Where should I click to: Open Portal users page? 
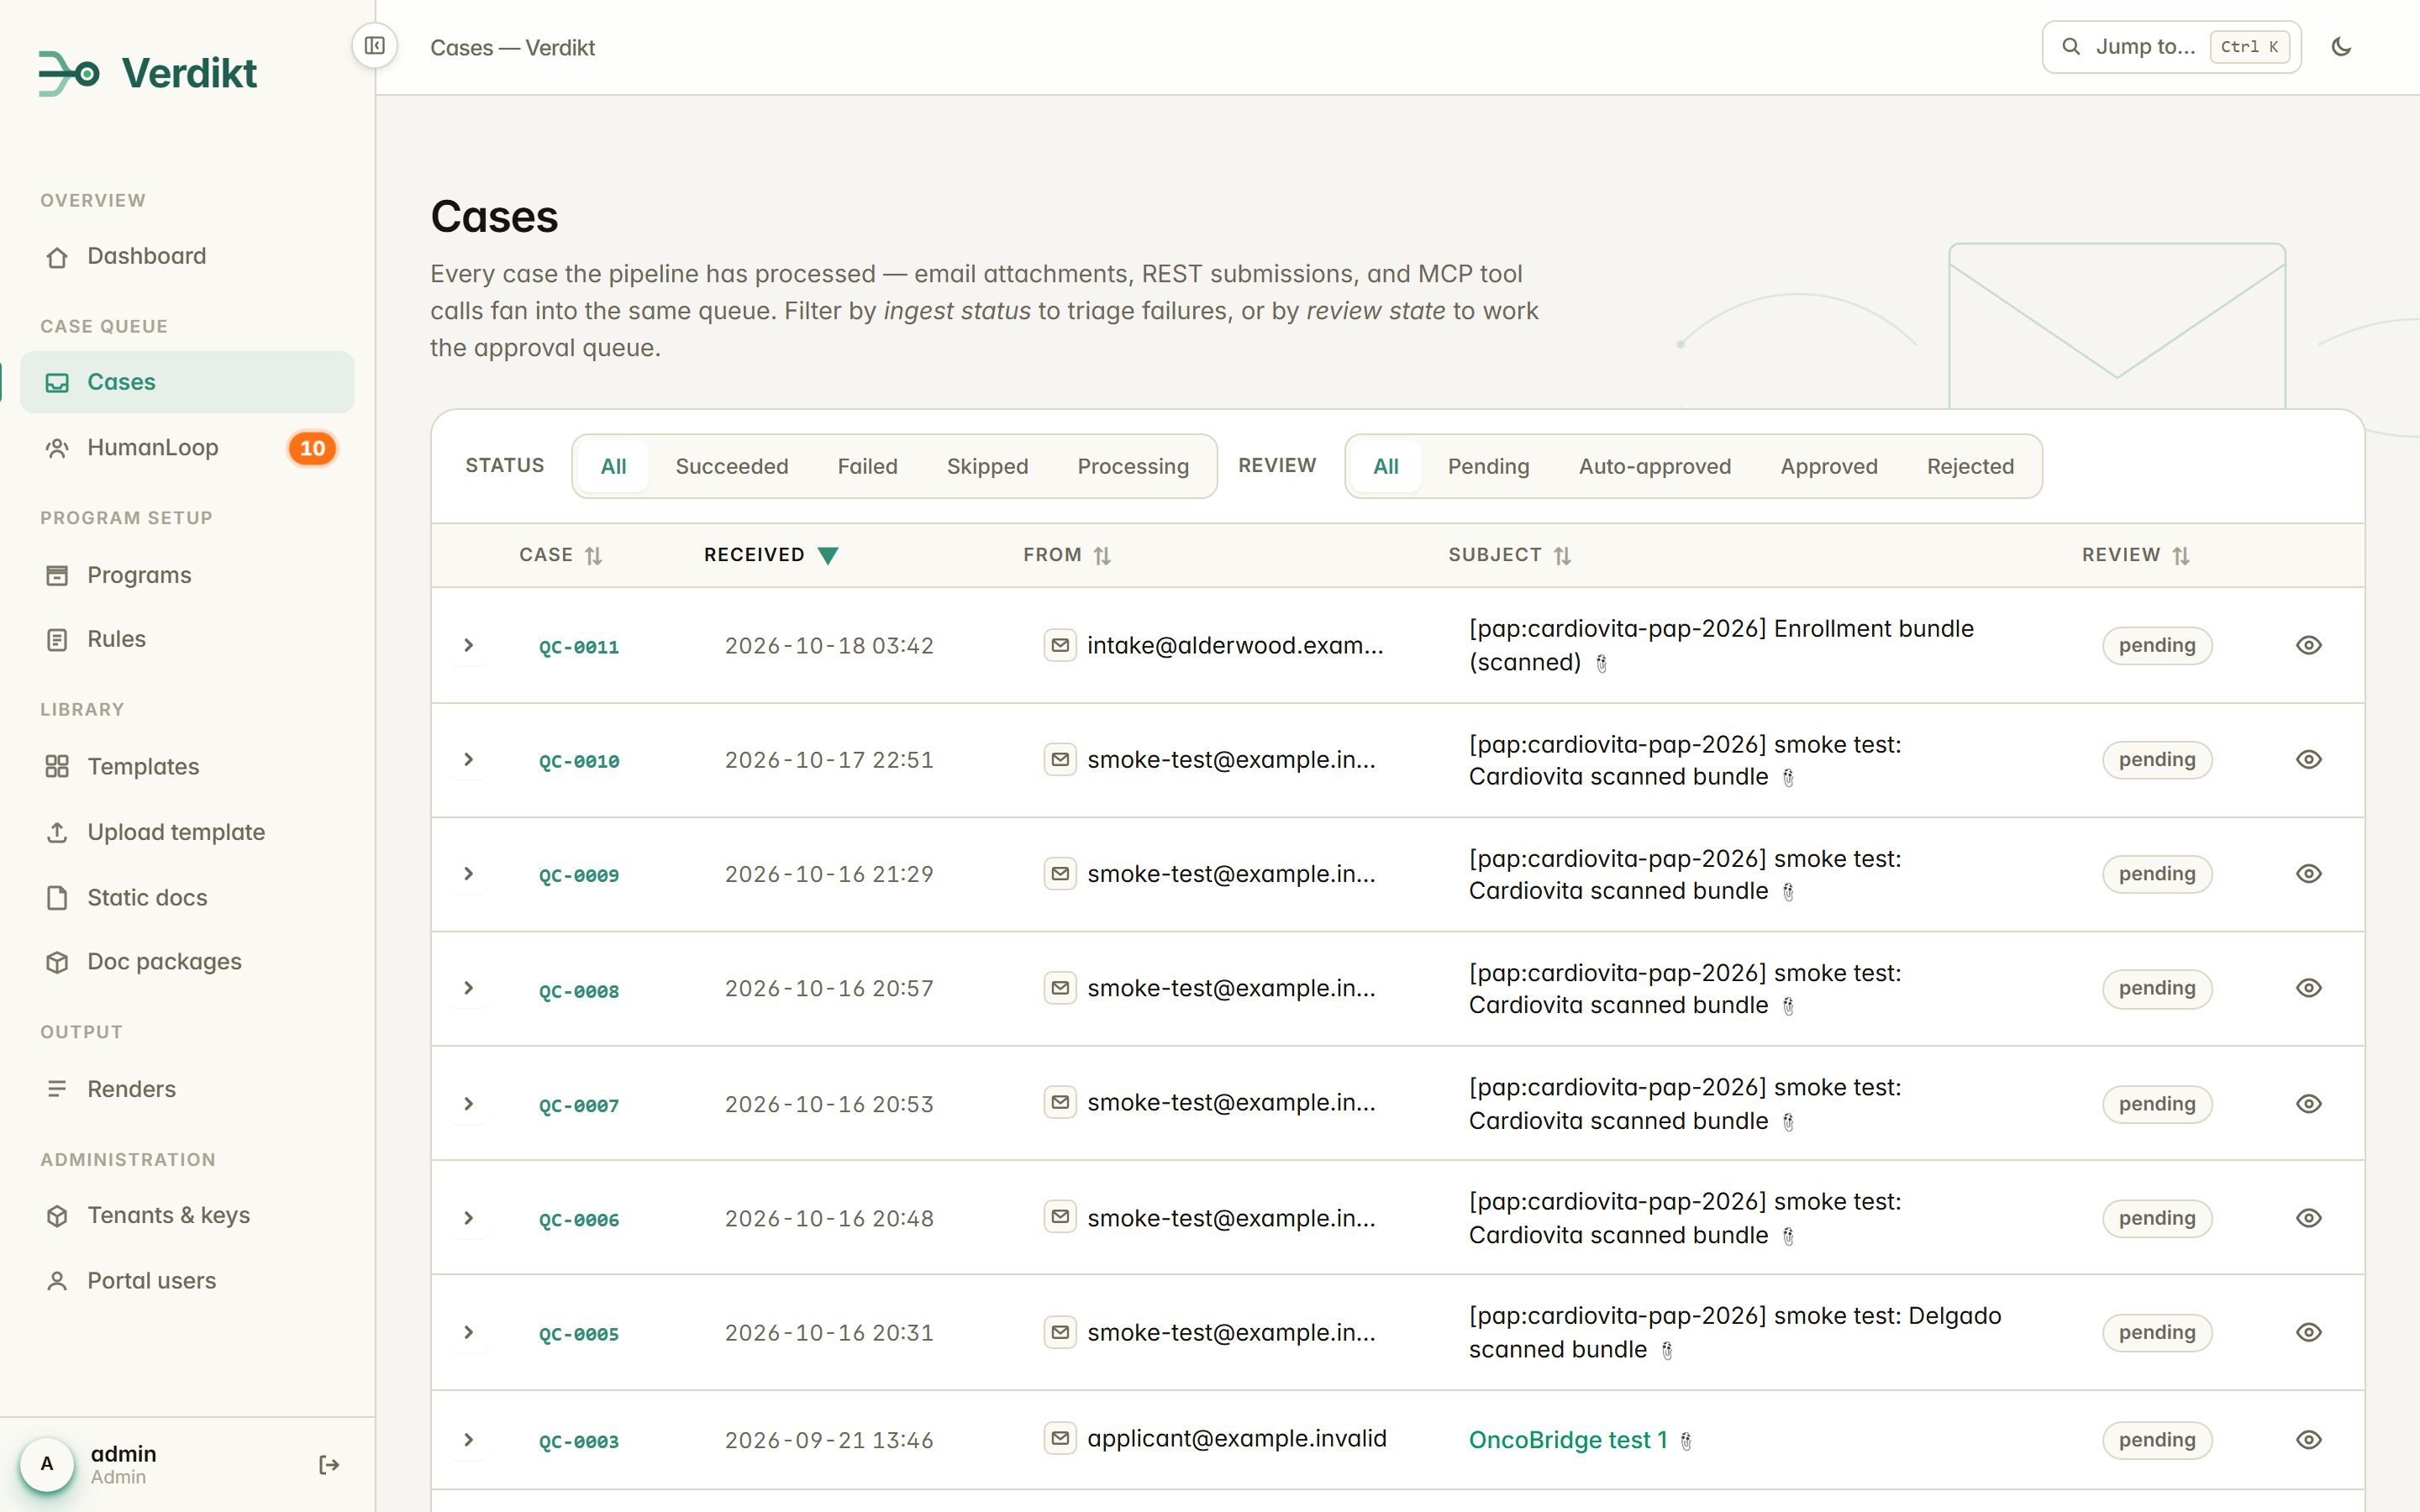pyautogui.click(x=187, y=1281)
